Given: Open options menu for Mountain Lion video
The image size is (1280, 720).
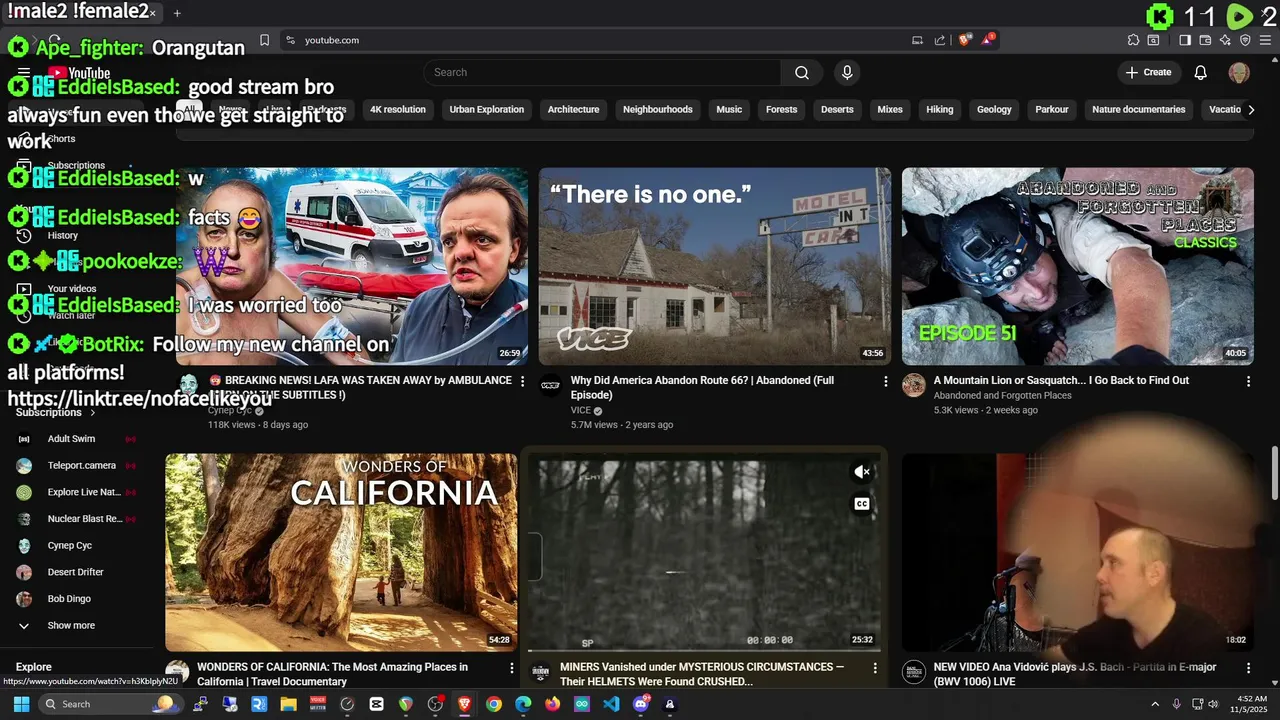Looking at the screenshot, I should point(1248,381).
